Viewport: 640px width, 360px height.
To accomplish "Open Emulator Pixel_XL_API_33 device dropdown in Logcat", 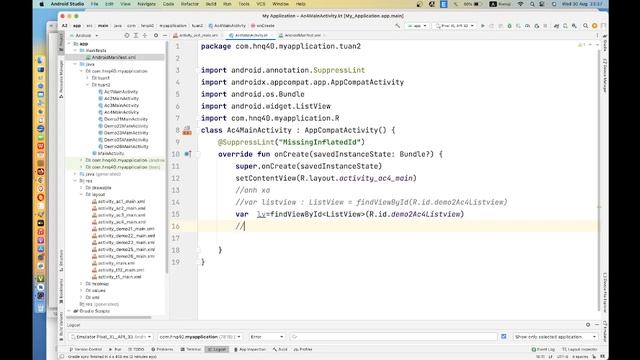I will click(x=111, y=337).
